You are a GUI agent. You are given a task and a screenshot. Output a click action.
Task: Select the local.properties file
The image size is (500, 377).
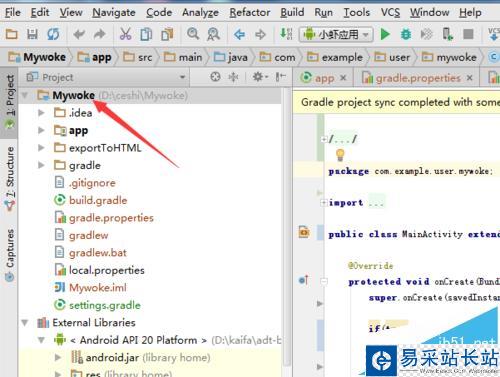point(99,270)
